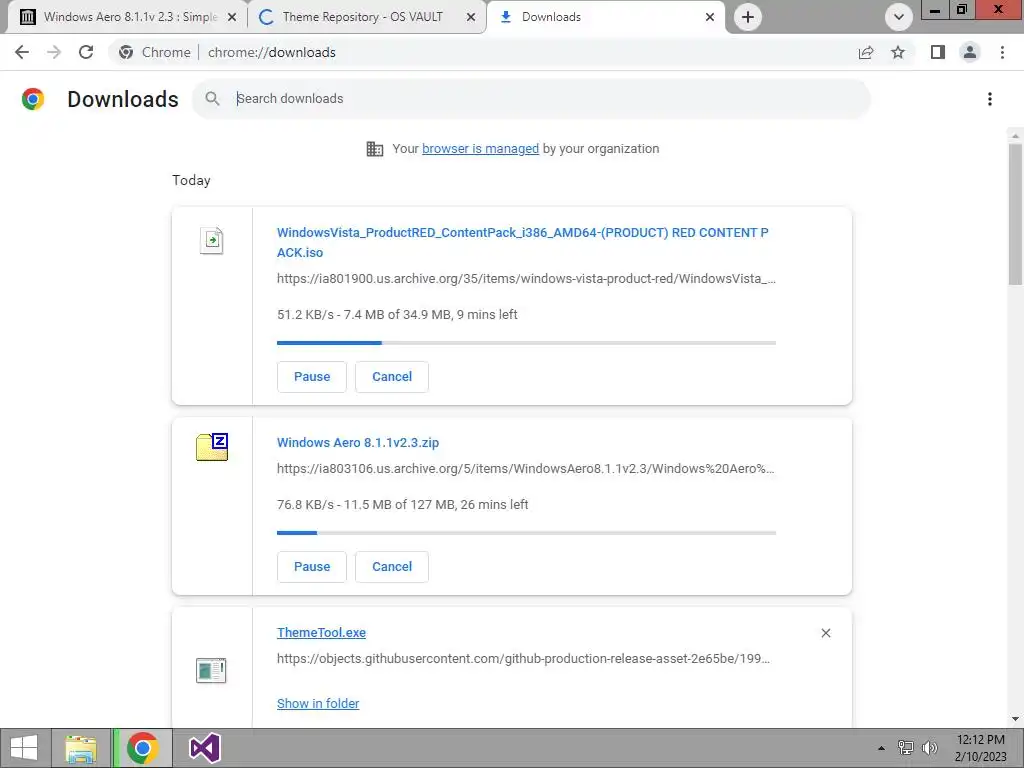Click the ia803106.us.archive.org source URL text
This screenshot has width=1024, height=768.
point(526,469)
